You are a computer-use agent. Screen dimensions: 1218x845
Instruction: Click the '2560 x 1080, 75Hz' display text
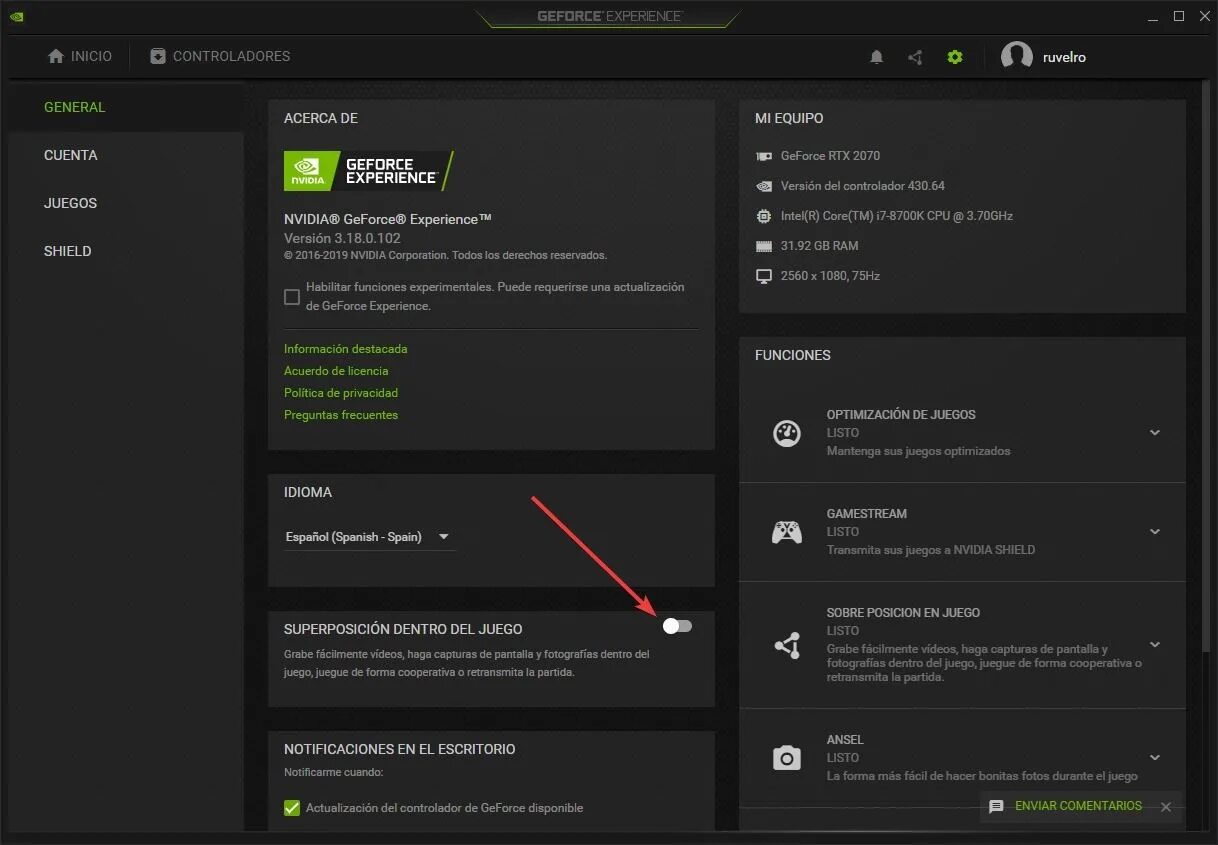click(x=830, y=276)
